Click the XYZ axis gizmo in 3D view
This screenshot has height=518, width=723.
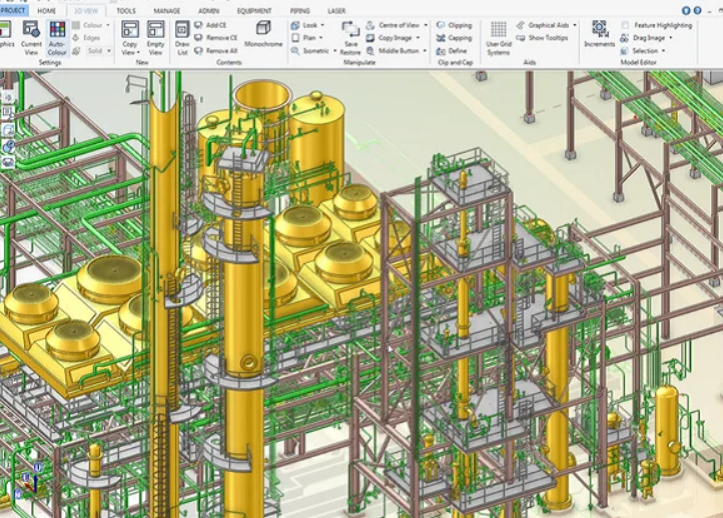click(x=28, y=481)
